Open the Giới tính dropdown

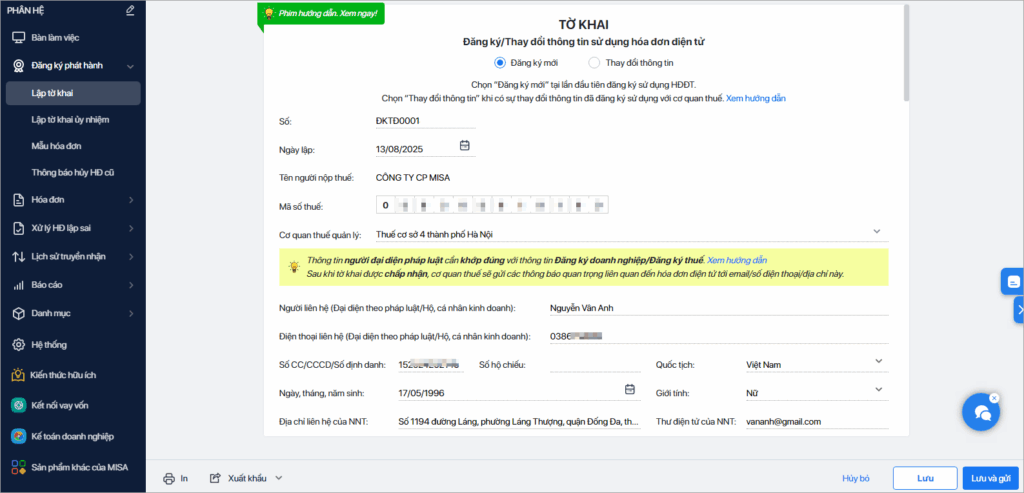coord(879,389)
